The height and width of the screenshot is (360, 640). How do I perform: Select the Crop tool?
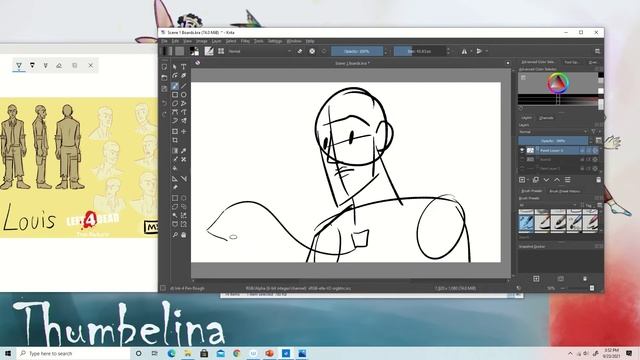click(x=175, y=140)
